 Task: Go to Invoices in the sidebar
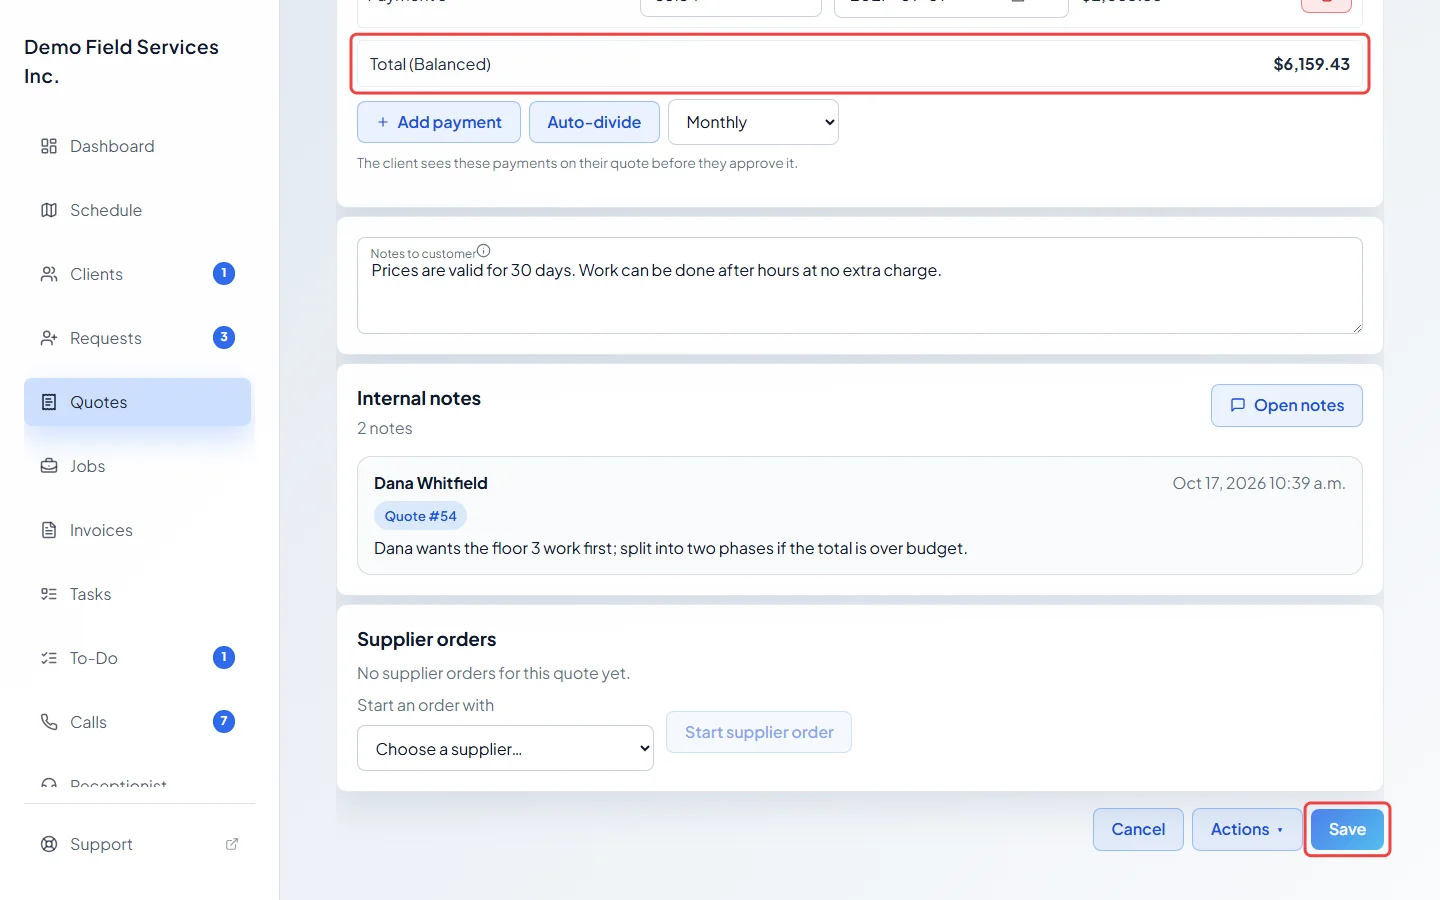point(138,530)
